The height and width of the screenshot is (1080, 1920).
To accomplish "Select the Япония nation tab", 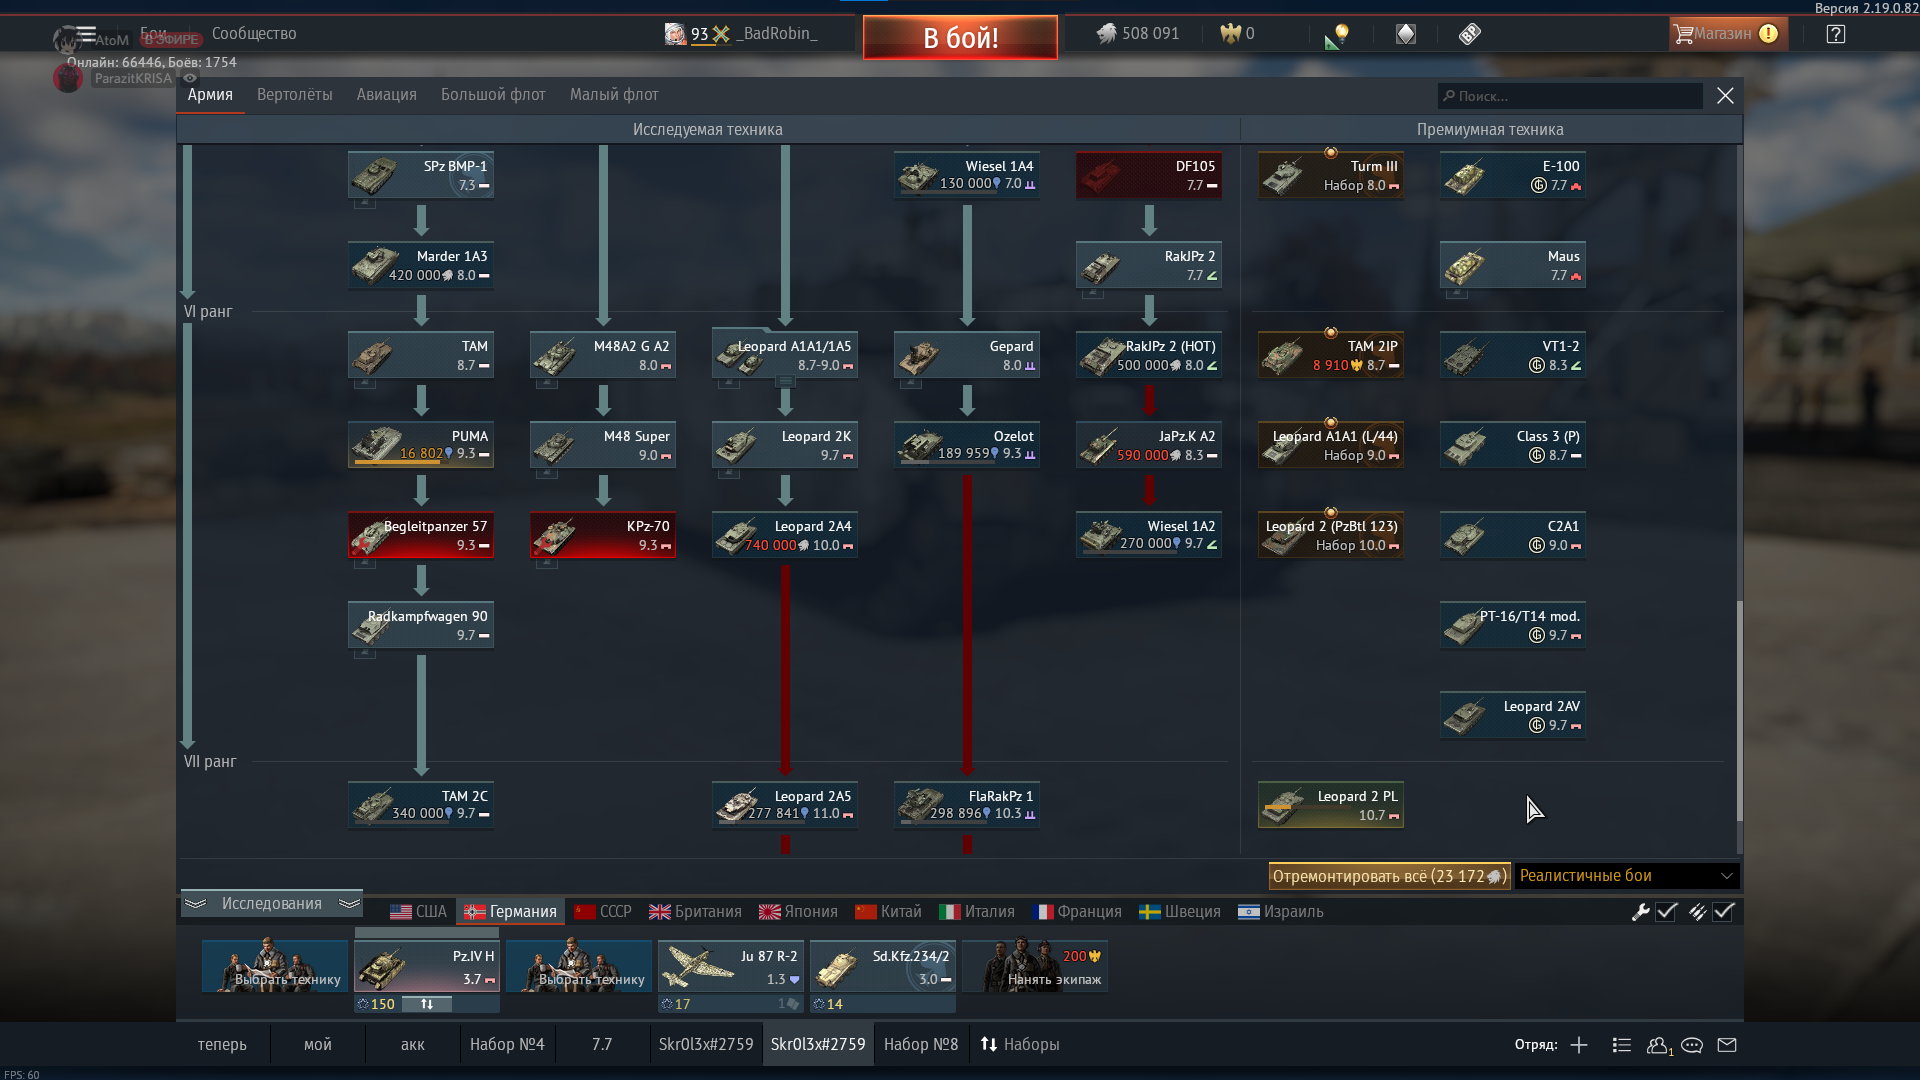I will pos(798,912).
